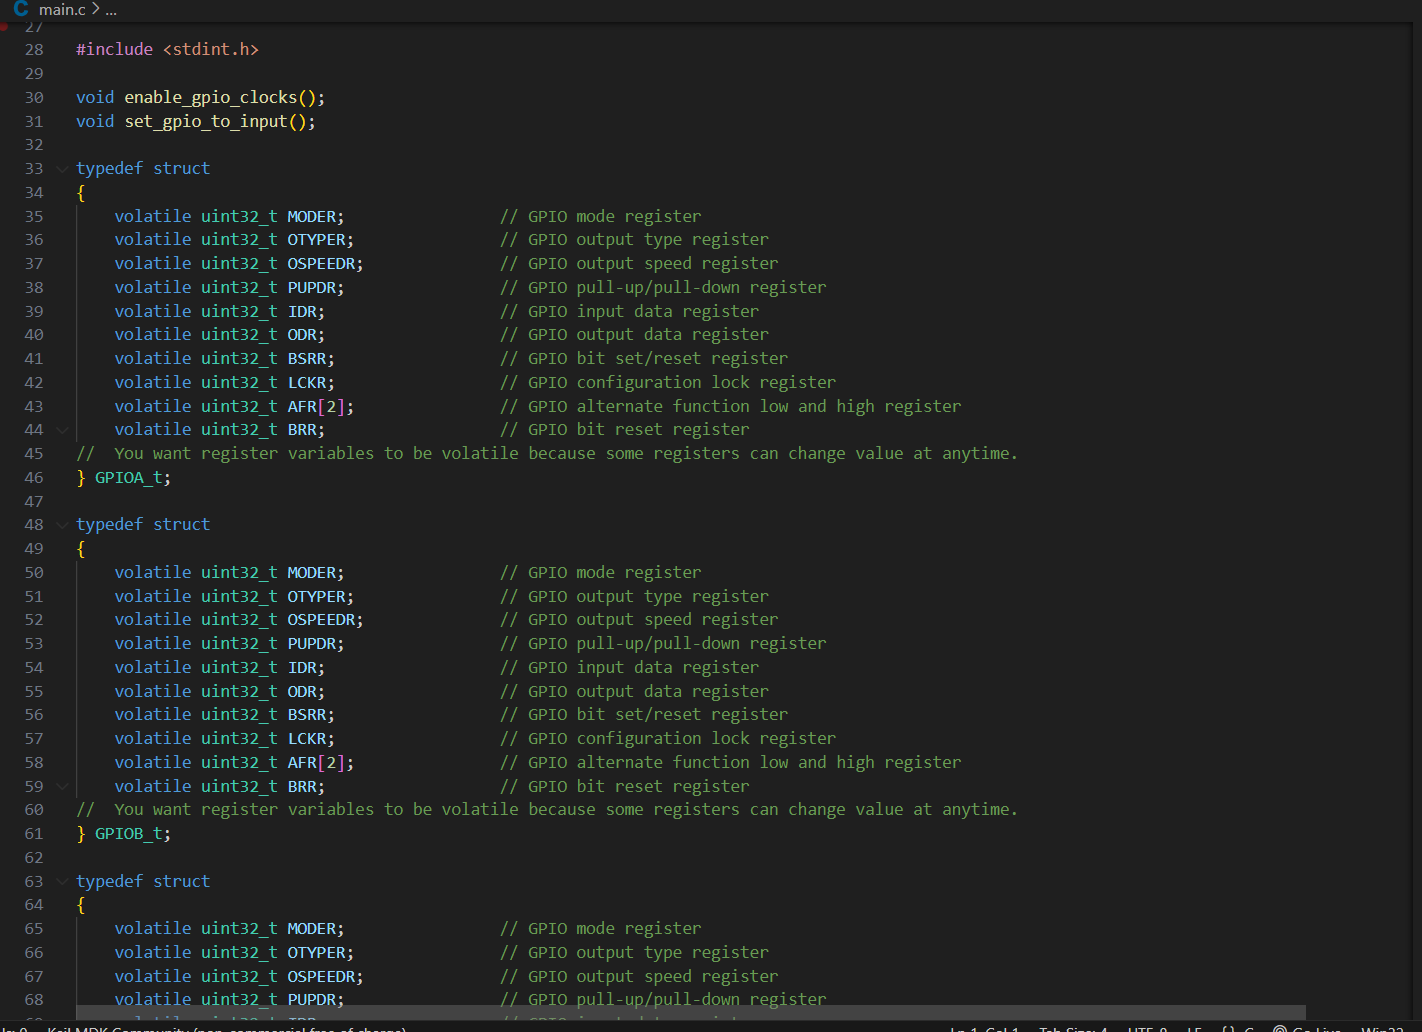The height and width of the screenshot is (1032, 1422).
Task: Open the UTF-8 encoding selector
Action: click(x=1147, y=1028)
